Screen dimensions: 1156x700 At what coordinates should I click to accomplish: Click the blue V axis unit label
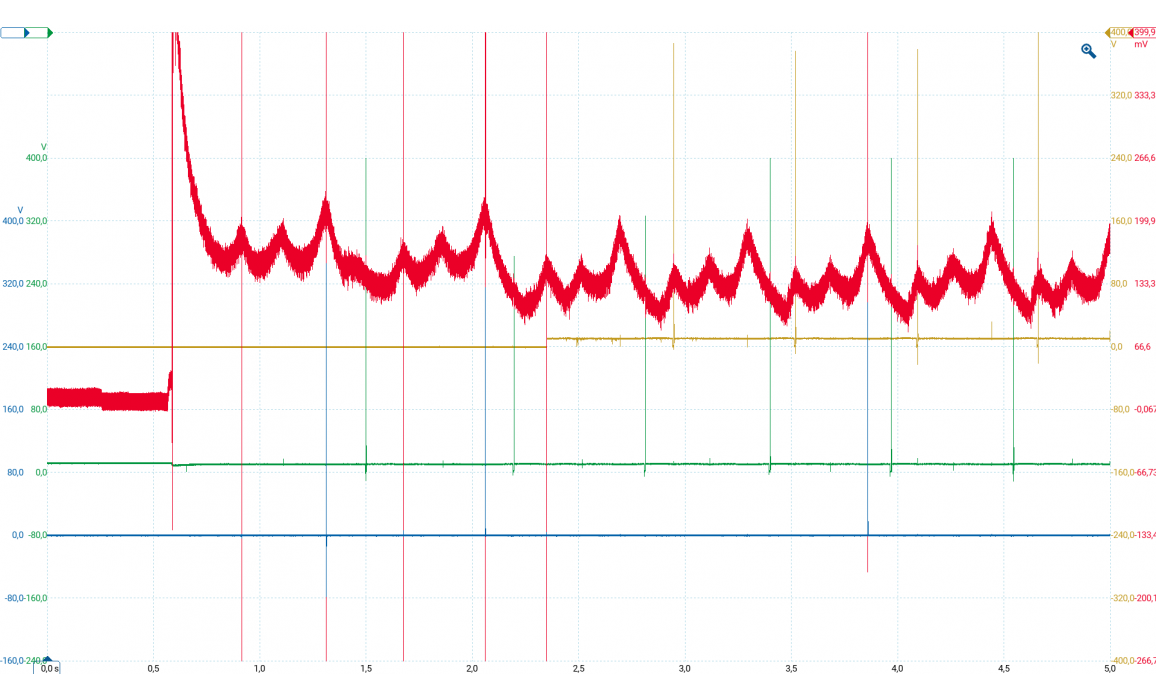pyautogui.click(x=20, y=209)
